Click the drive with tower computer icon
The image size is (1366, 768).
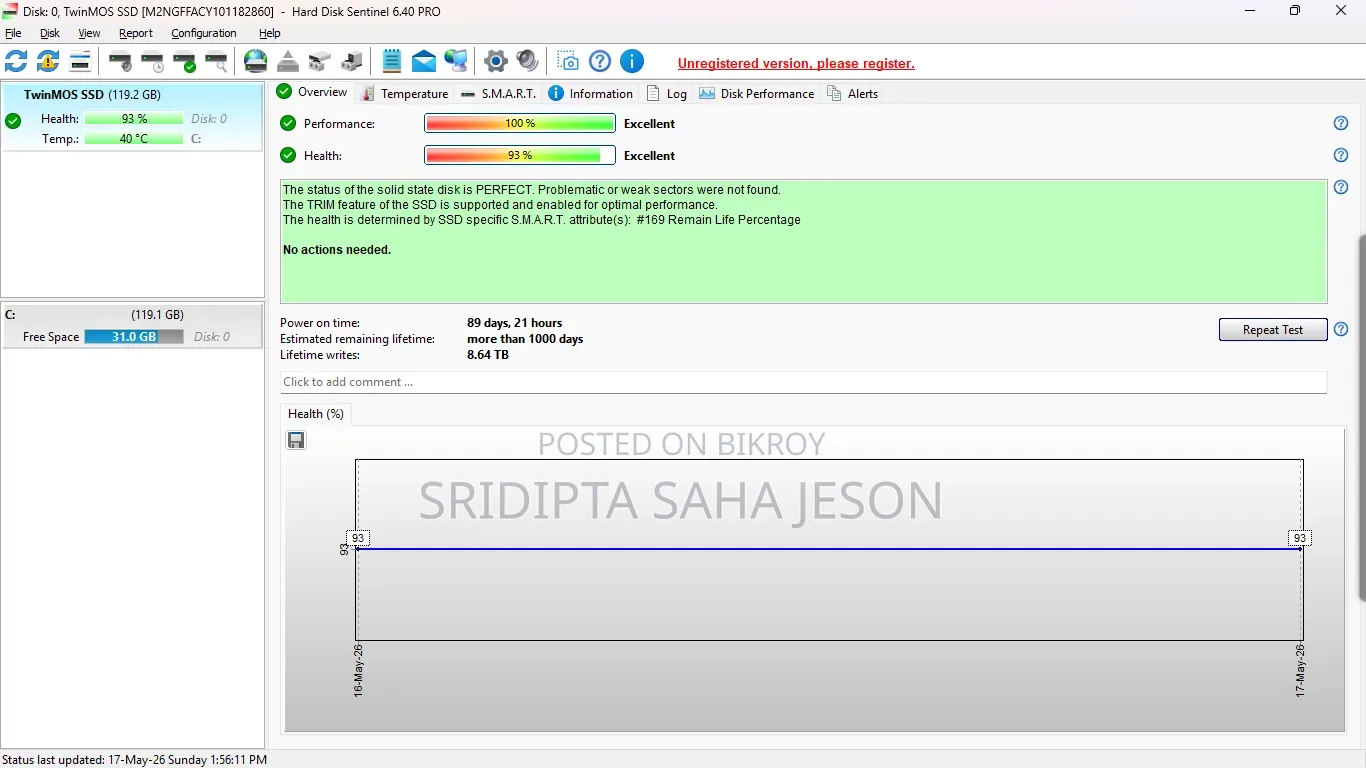352,61
